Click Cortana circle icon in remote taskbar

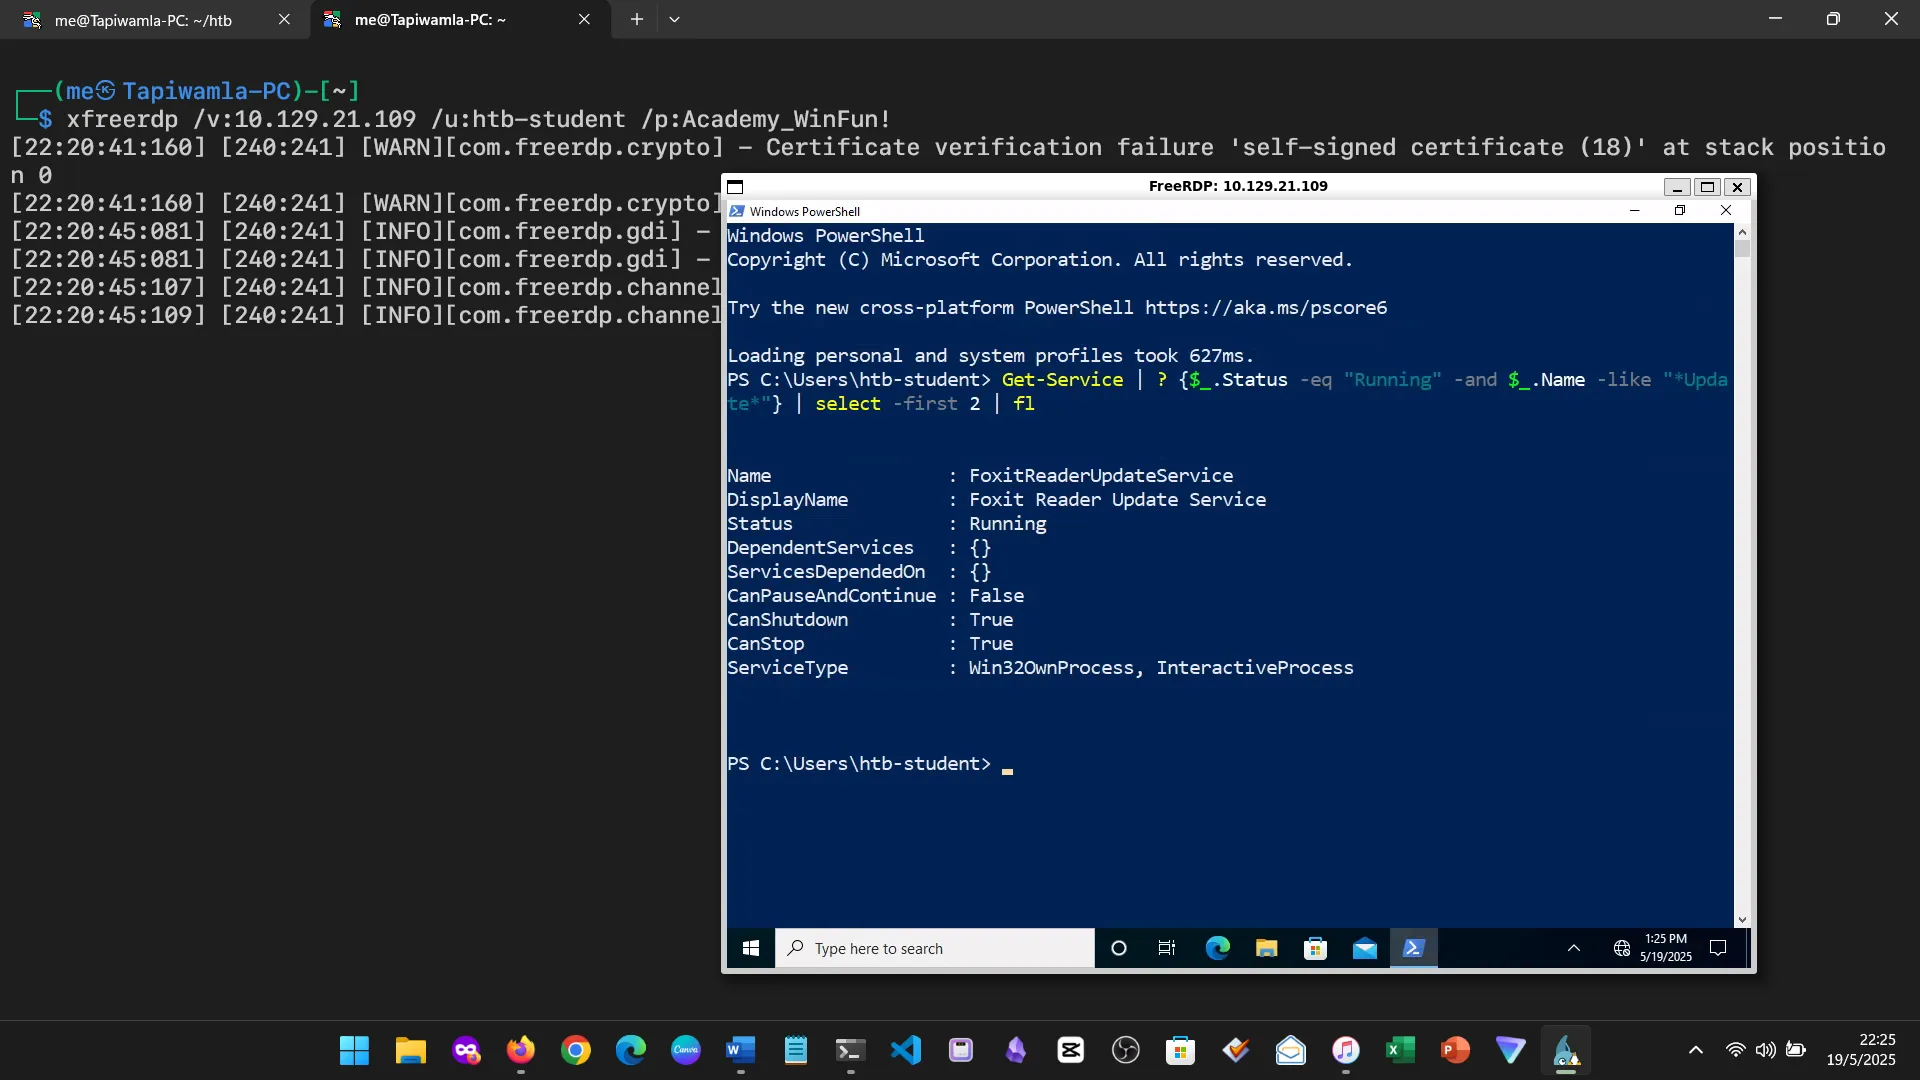(1119, 948)
